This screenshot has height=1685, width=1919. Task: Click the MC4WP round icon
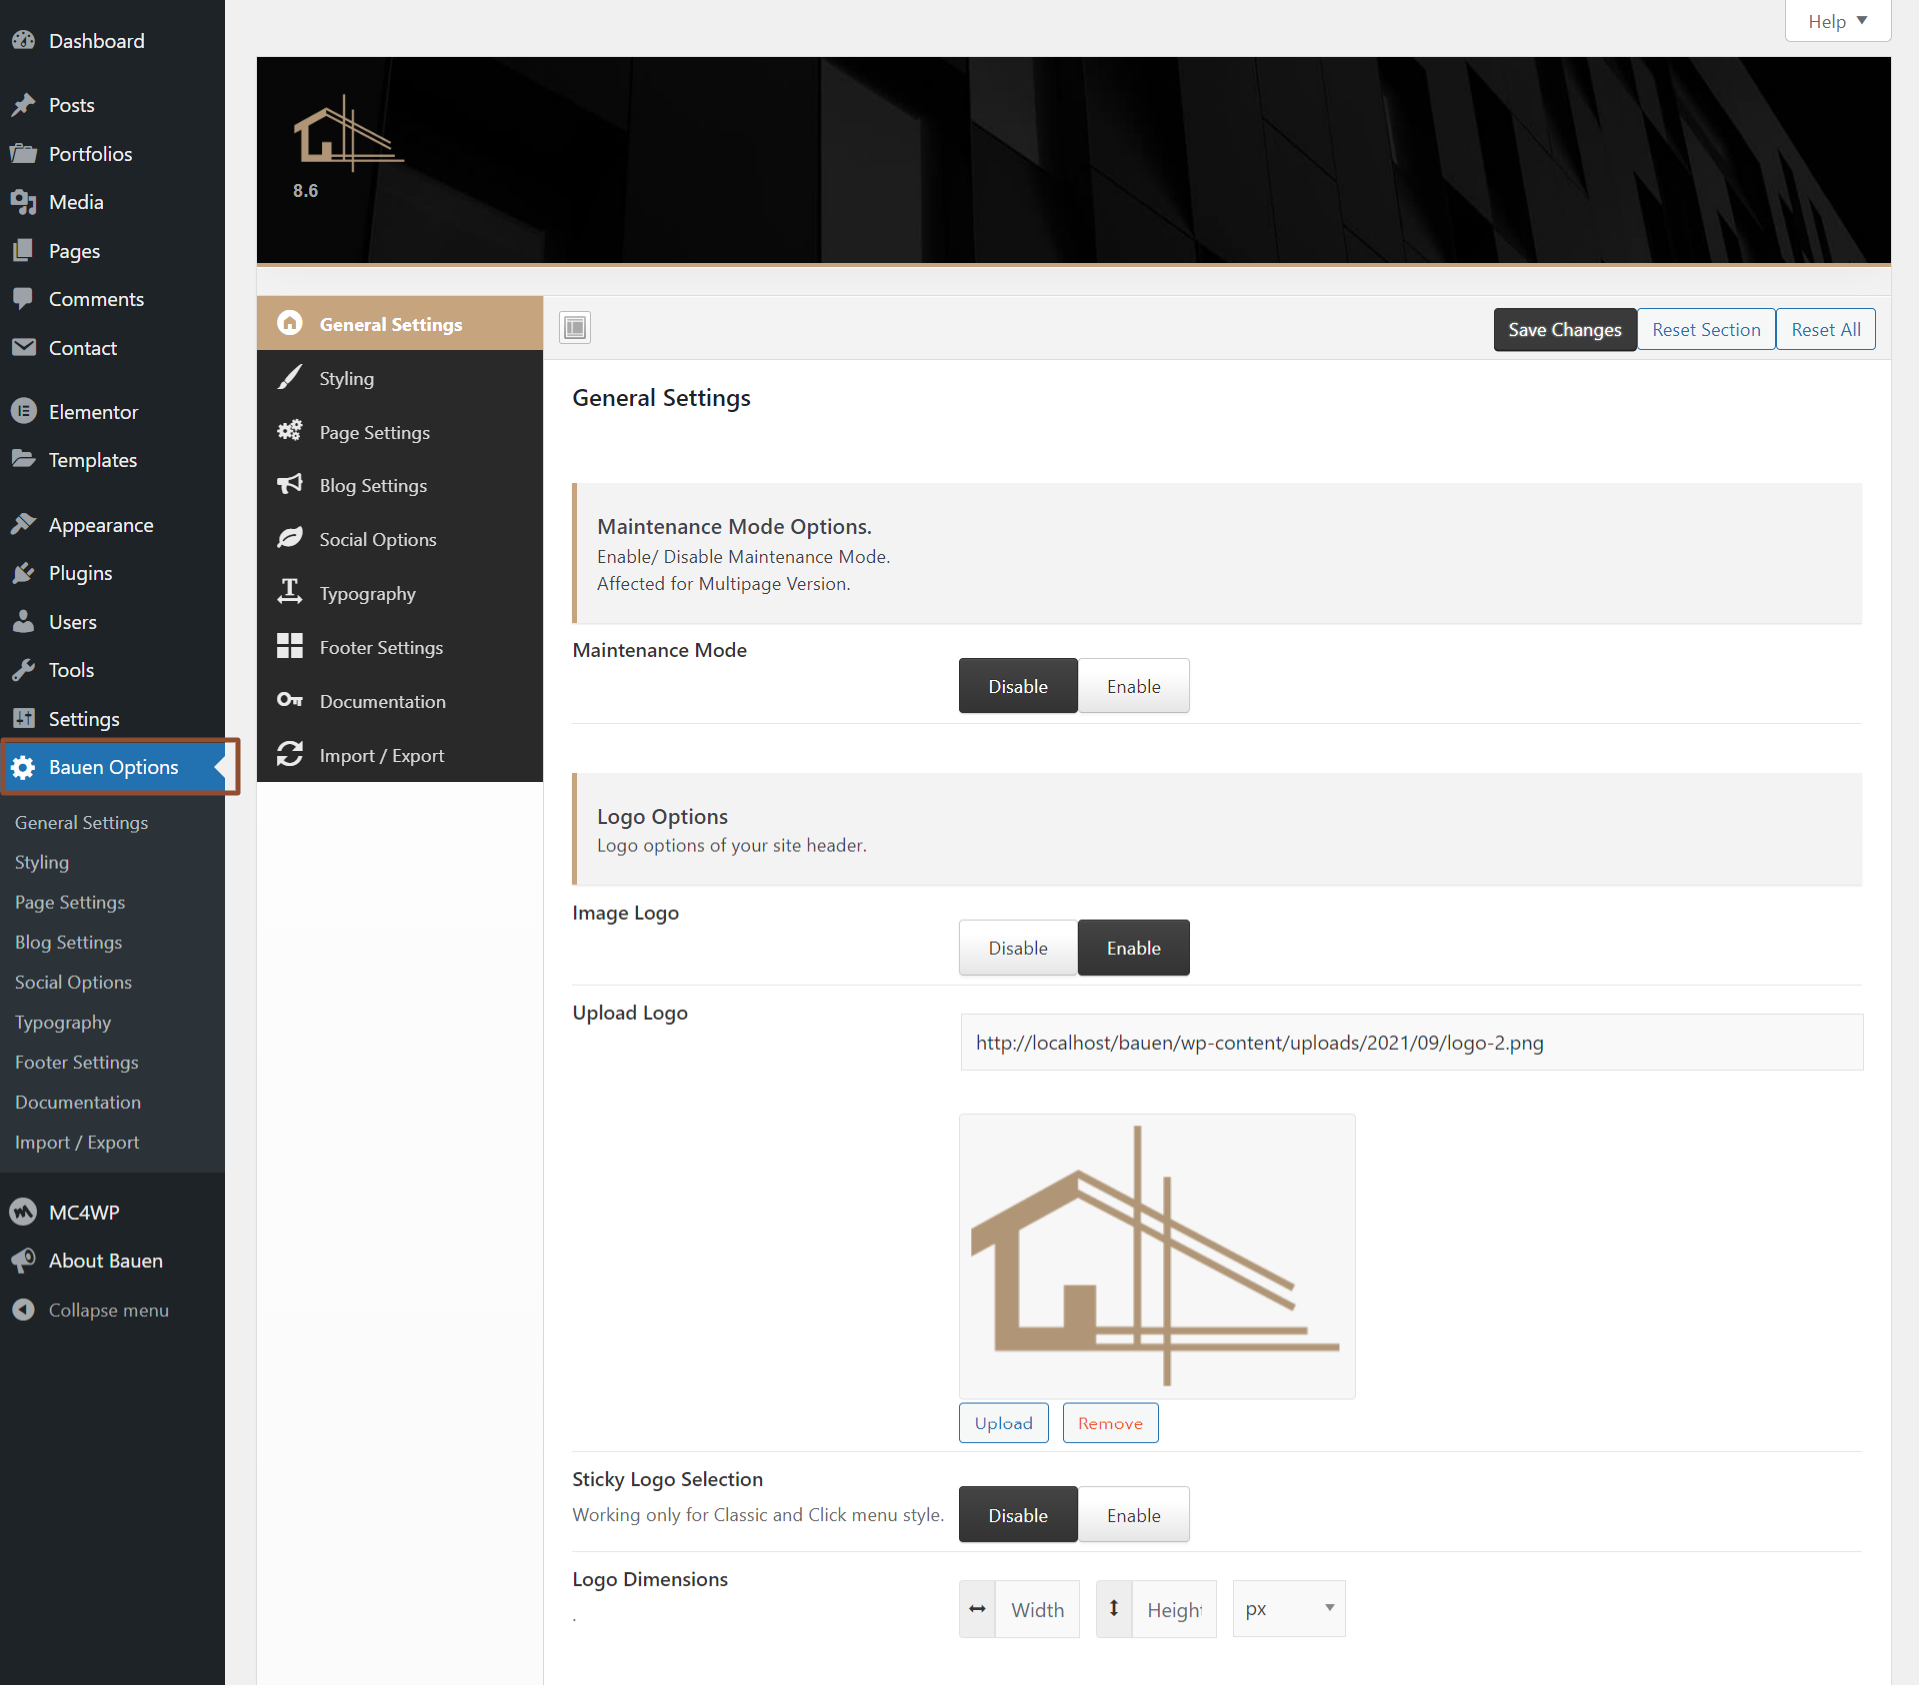[23, 1212]
